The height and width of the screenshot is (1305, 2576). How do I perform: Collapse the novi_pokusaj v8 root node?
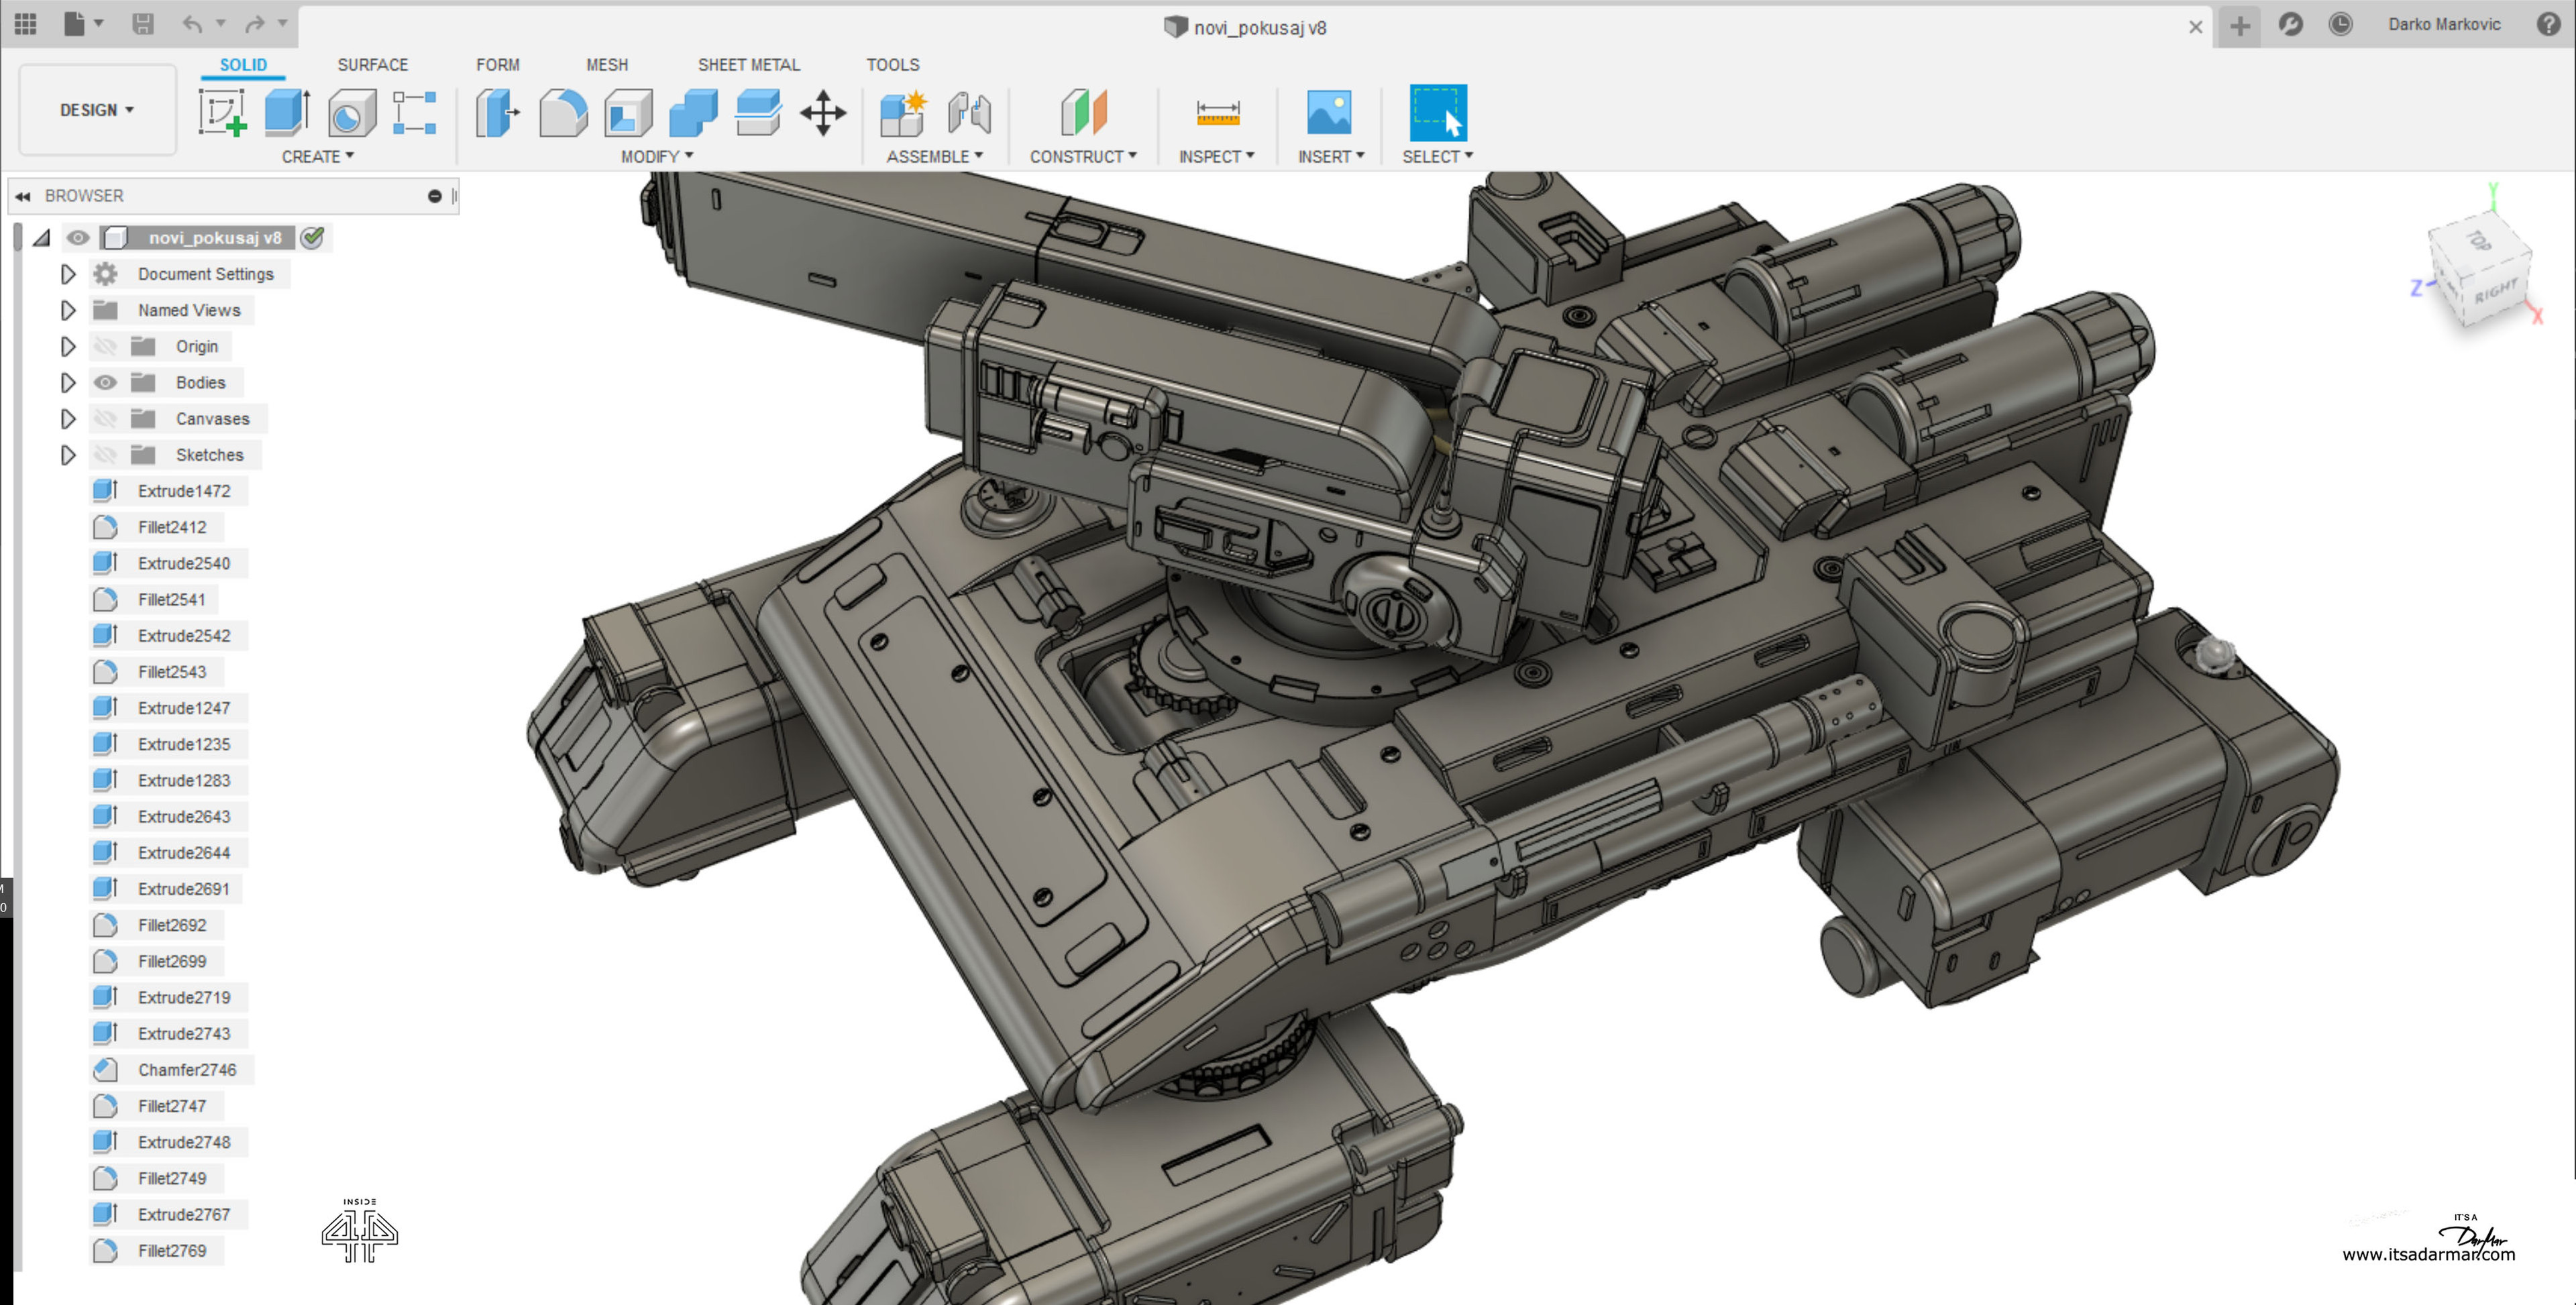tap(42, 238)
